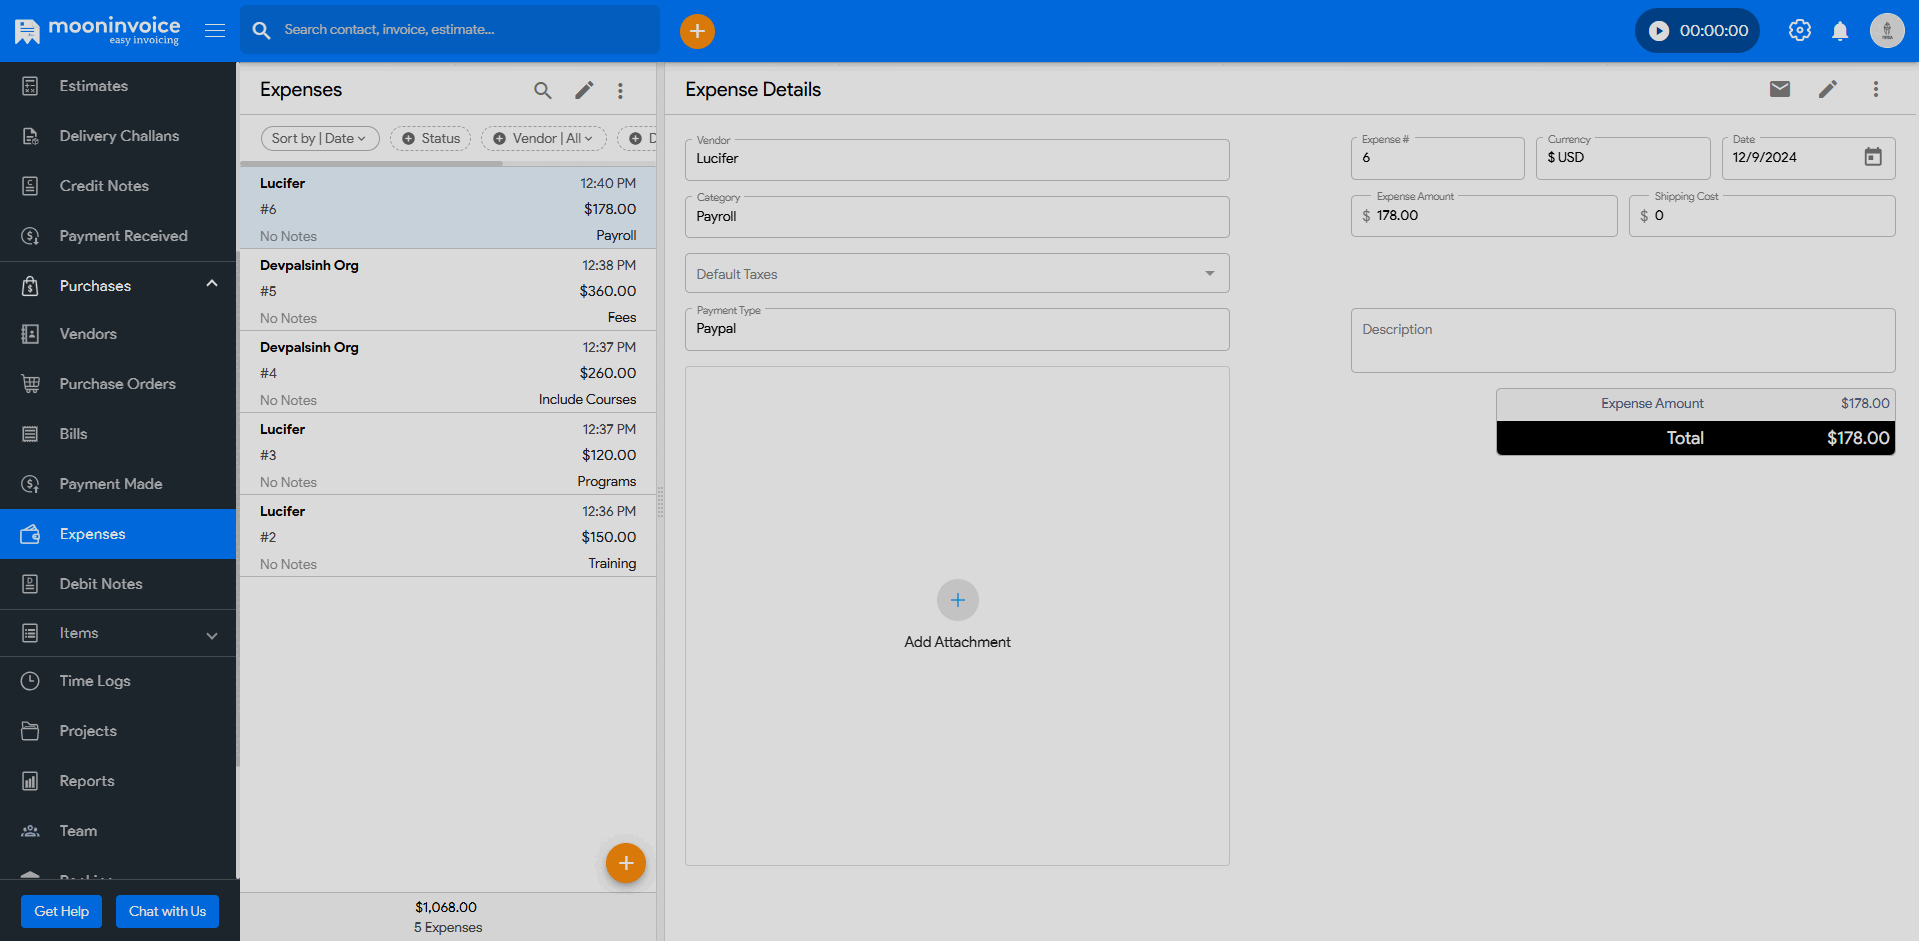Click the Currency field showing $ USD
The height and width of the screenshot is (941, 1919).
tap(1623, 158)
